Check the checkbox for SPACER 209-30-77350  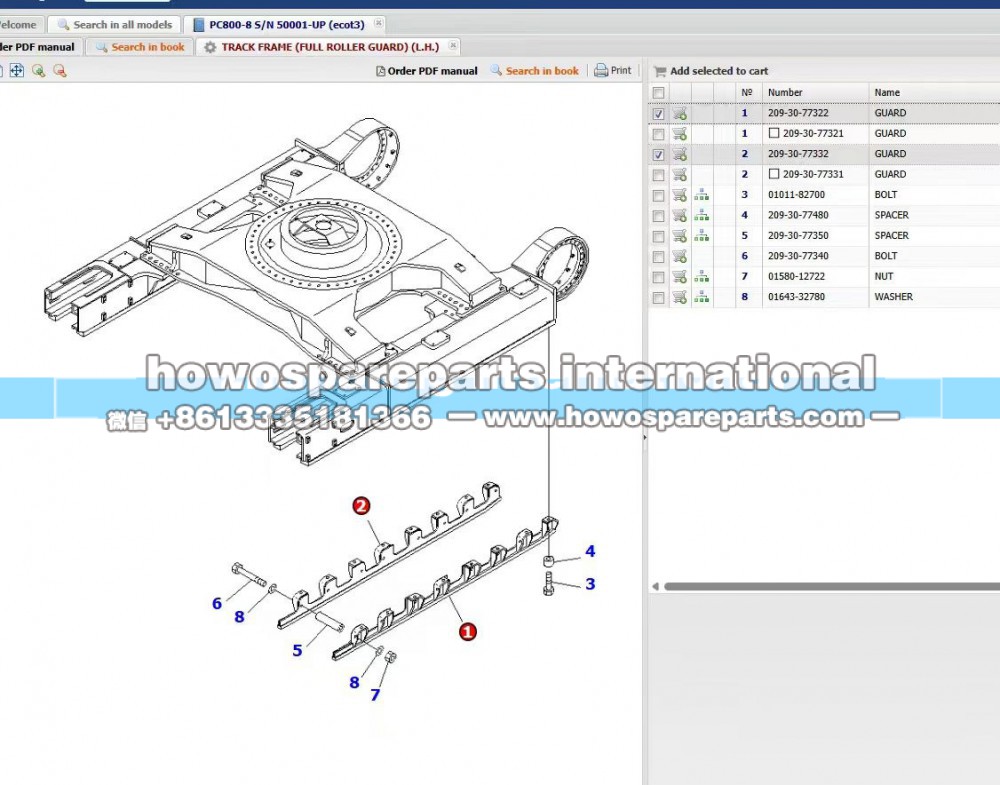pos(659,237)
